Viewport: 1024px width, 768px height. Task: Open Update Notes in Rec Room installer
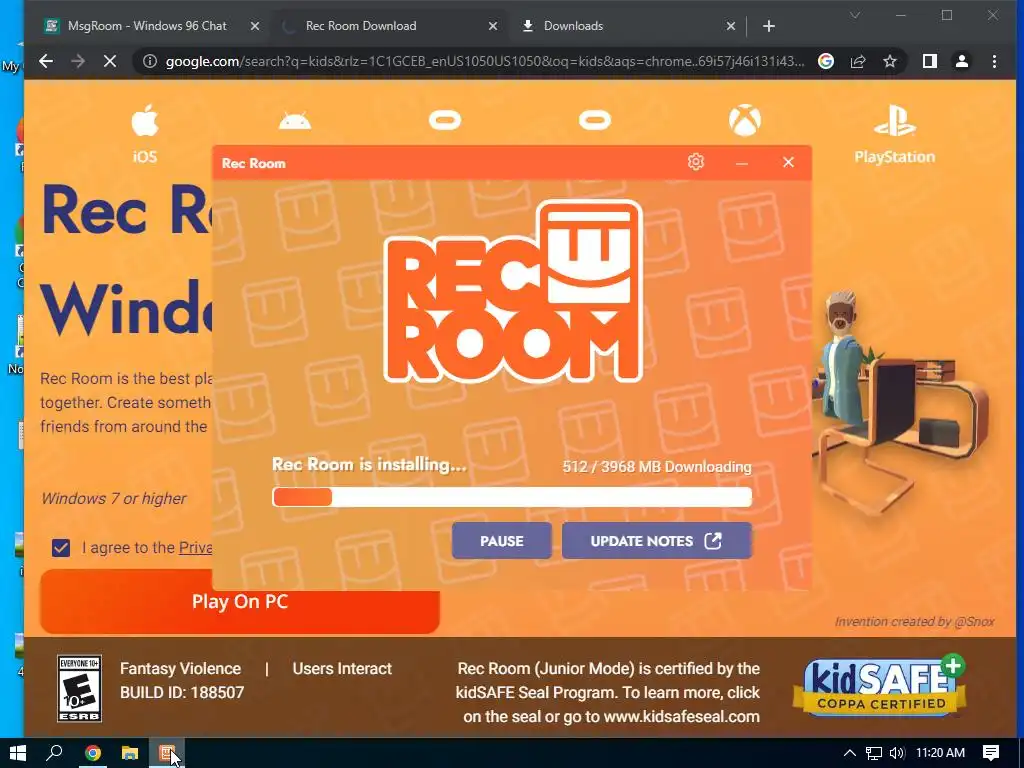click(656, 541)
